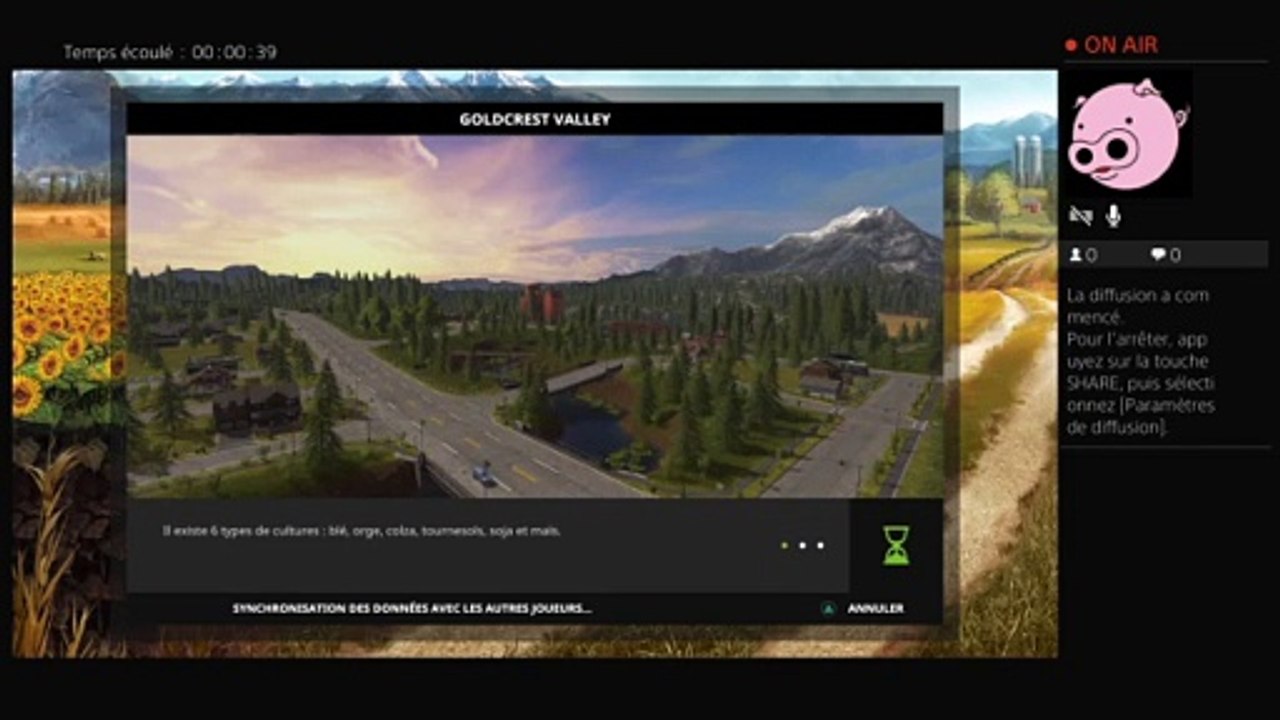The height and width of the screenshot is (720, 1280).
Task: Click the green hourglass loading icon
Action: tap(896, 545)
